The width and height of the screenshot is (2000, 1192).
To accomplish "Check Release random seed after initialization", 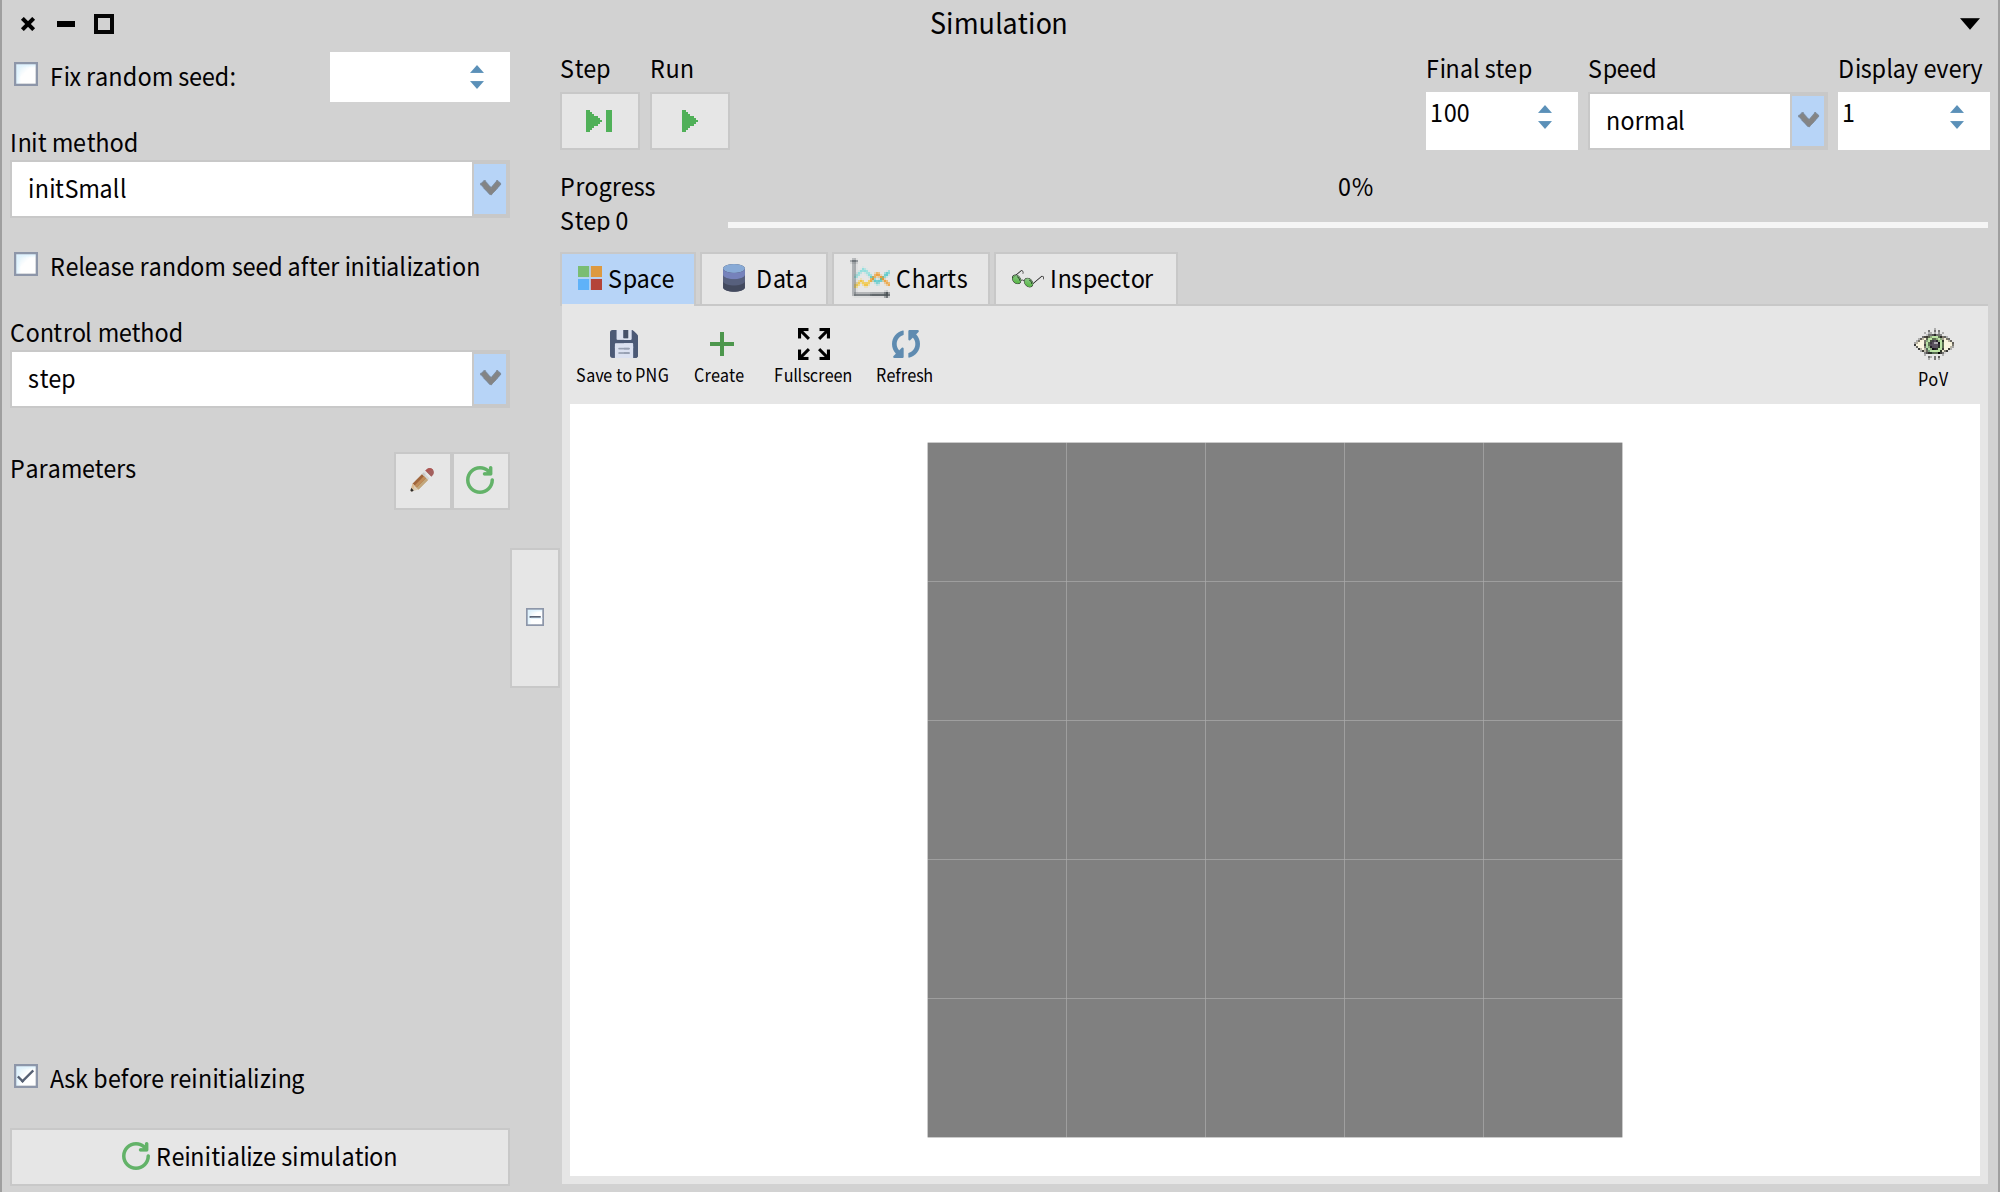I will tap(27, 265).
